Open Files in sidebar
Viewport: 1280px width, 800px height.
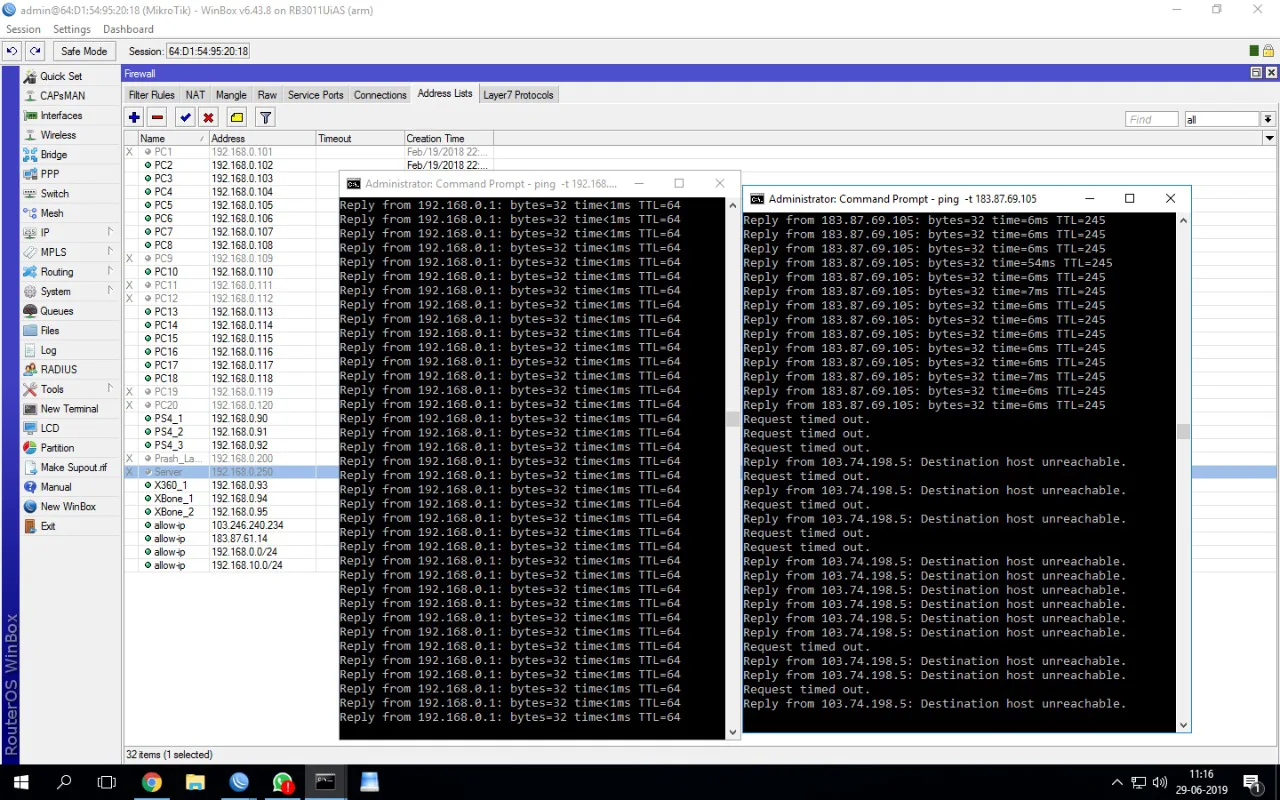click(x=50, y=330)
